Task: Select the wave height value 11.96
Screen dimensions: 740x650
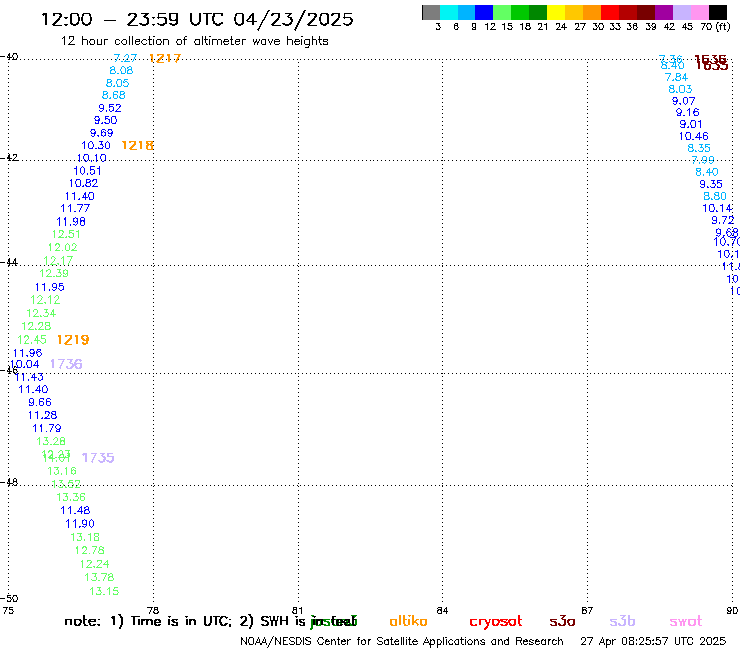Action: coord(27,353)
